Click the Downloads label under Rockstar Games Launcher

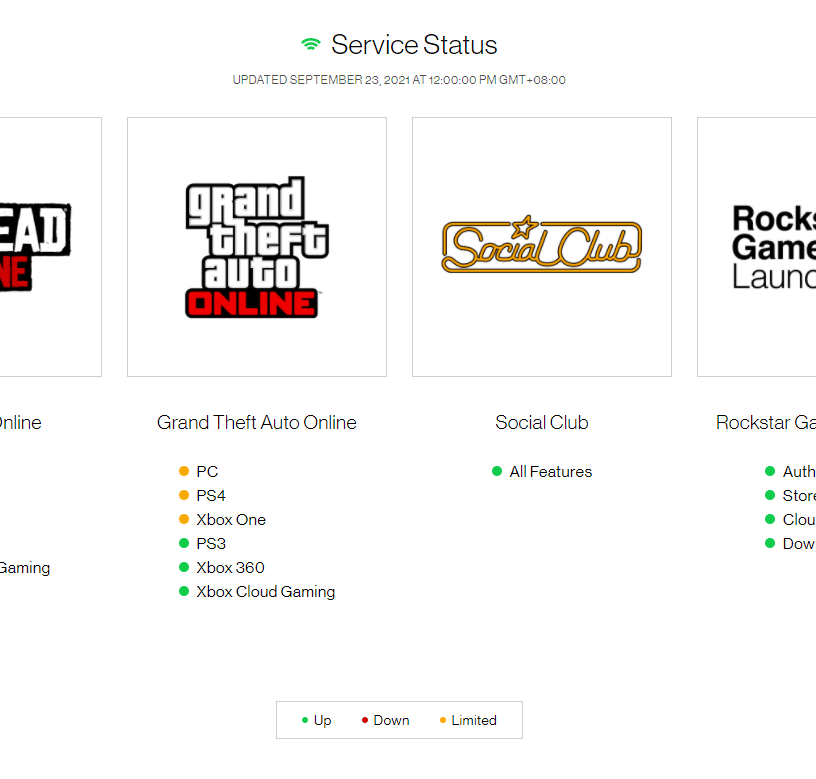[799, 543]
